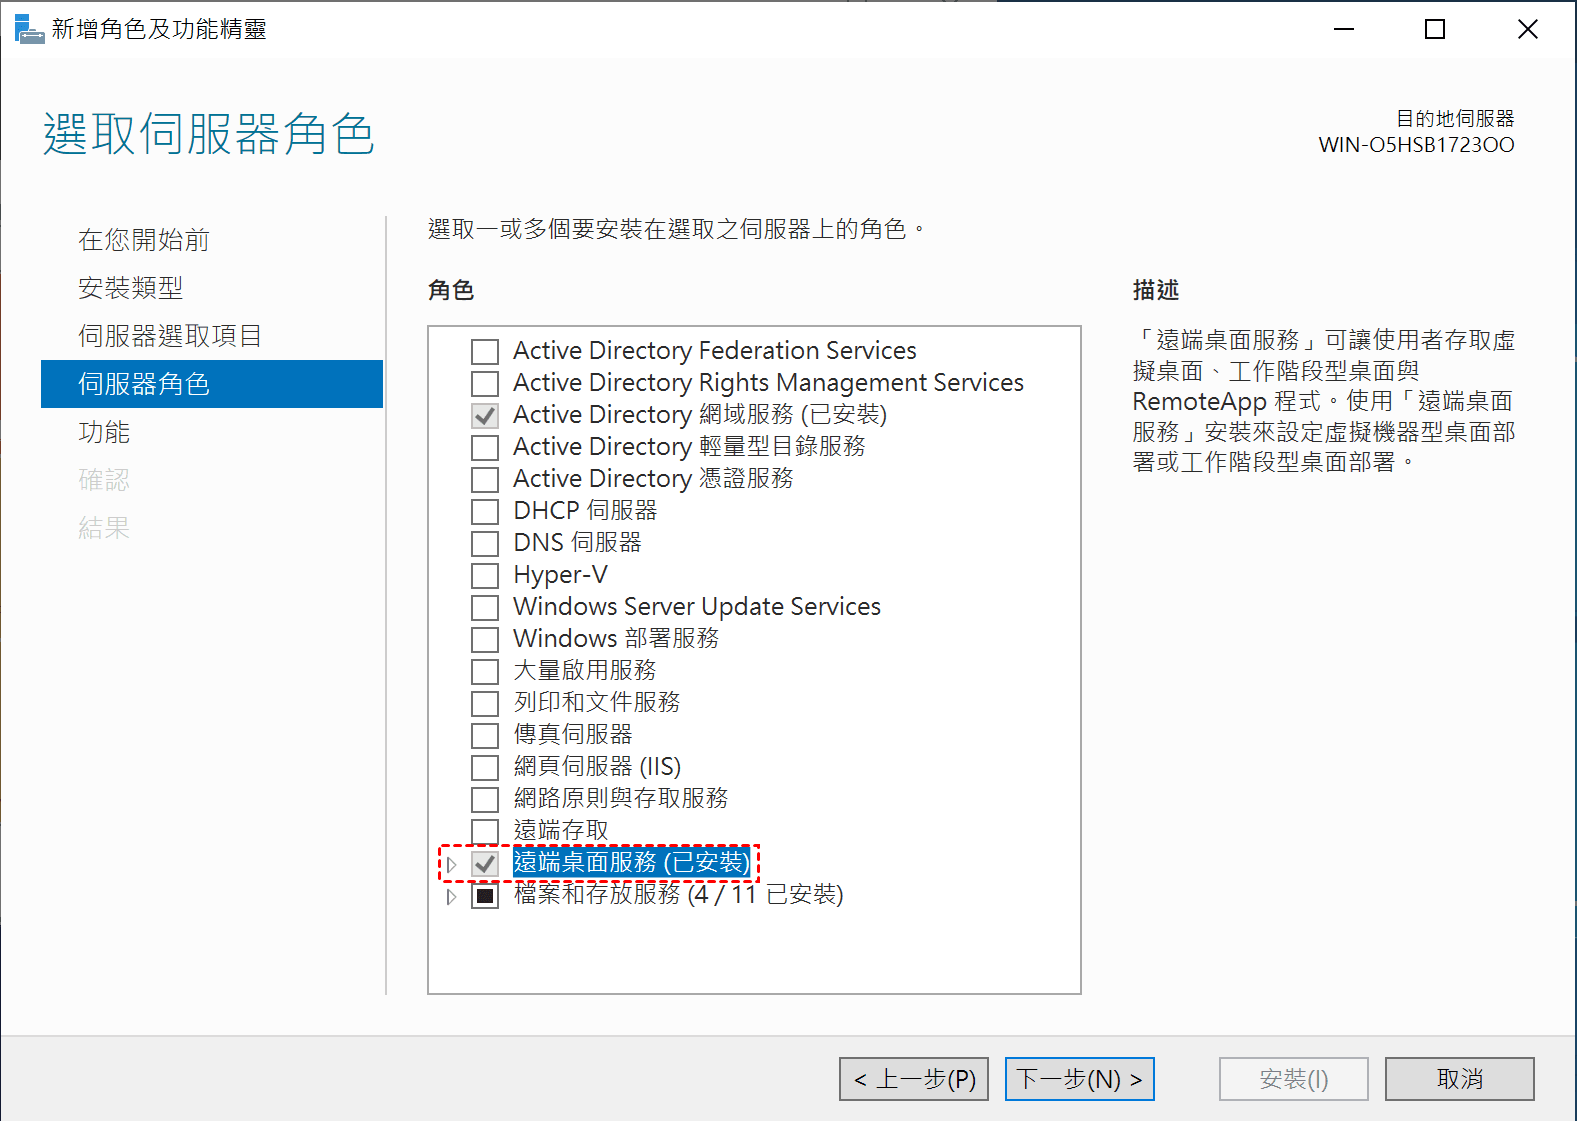Highlight the Windows 部署服務 label

click(x=616, y=639)
